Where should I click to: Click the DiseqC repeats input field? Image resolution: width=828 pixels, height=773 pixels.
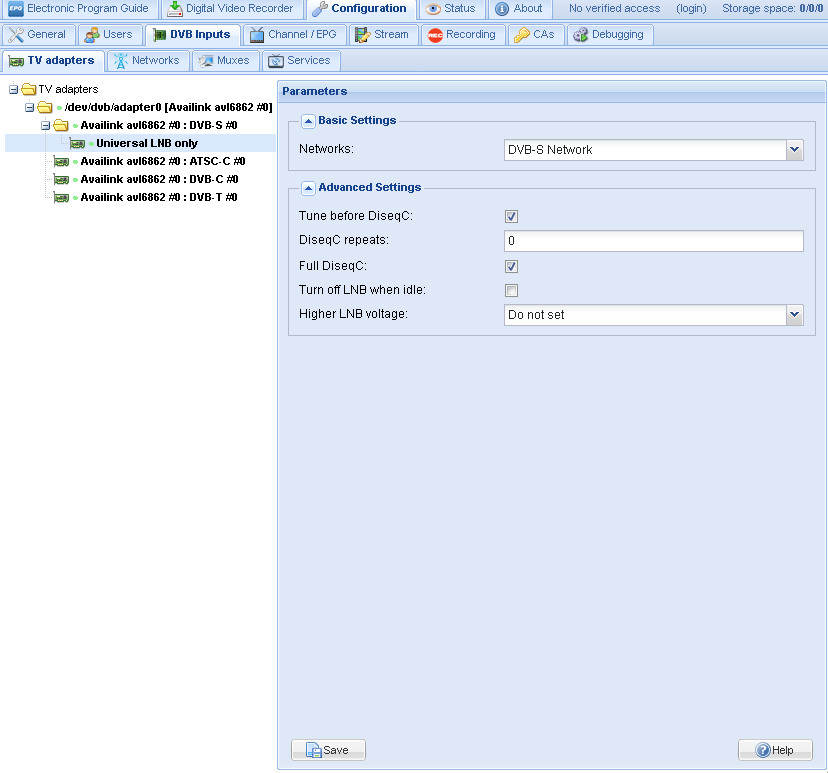click(x=654, y=241)
